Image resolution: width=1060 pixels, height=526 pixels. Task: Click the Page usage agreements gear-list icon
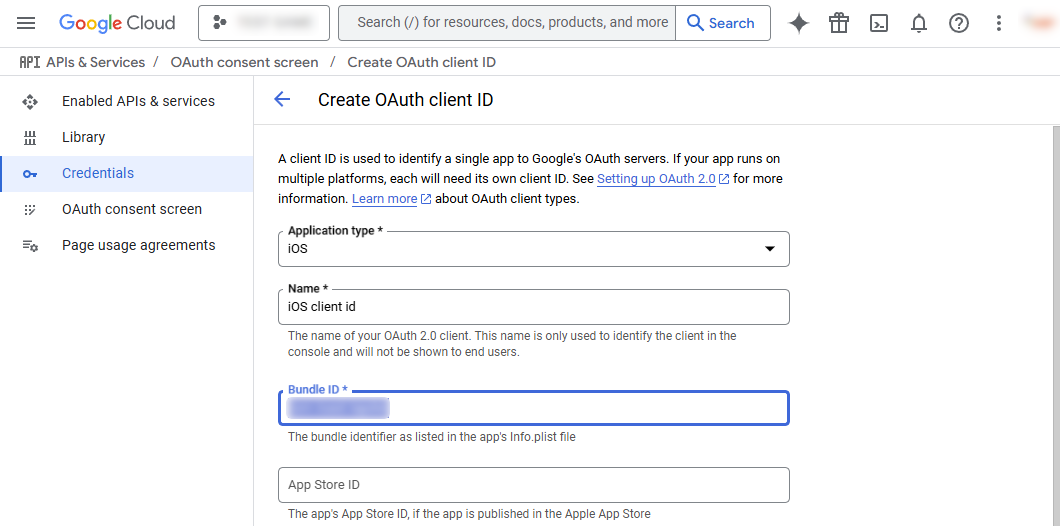[x=30, y=245]
